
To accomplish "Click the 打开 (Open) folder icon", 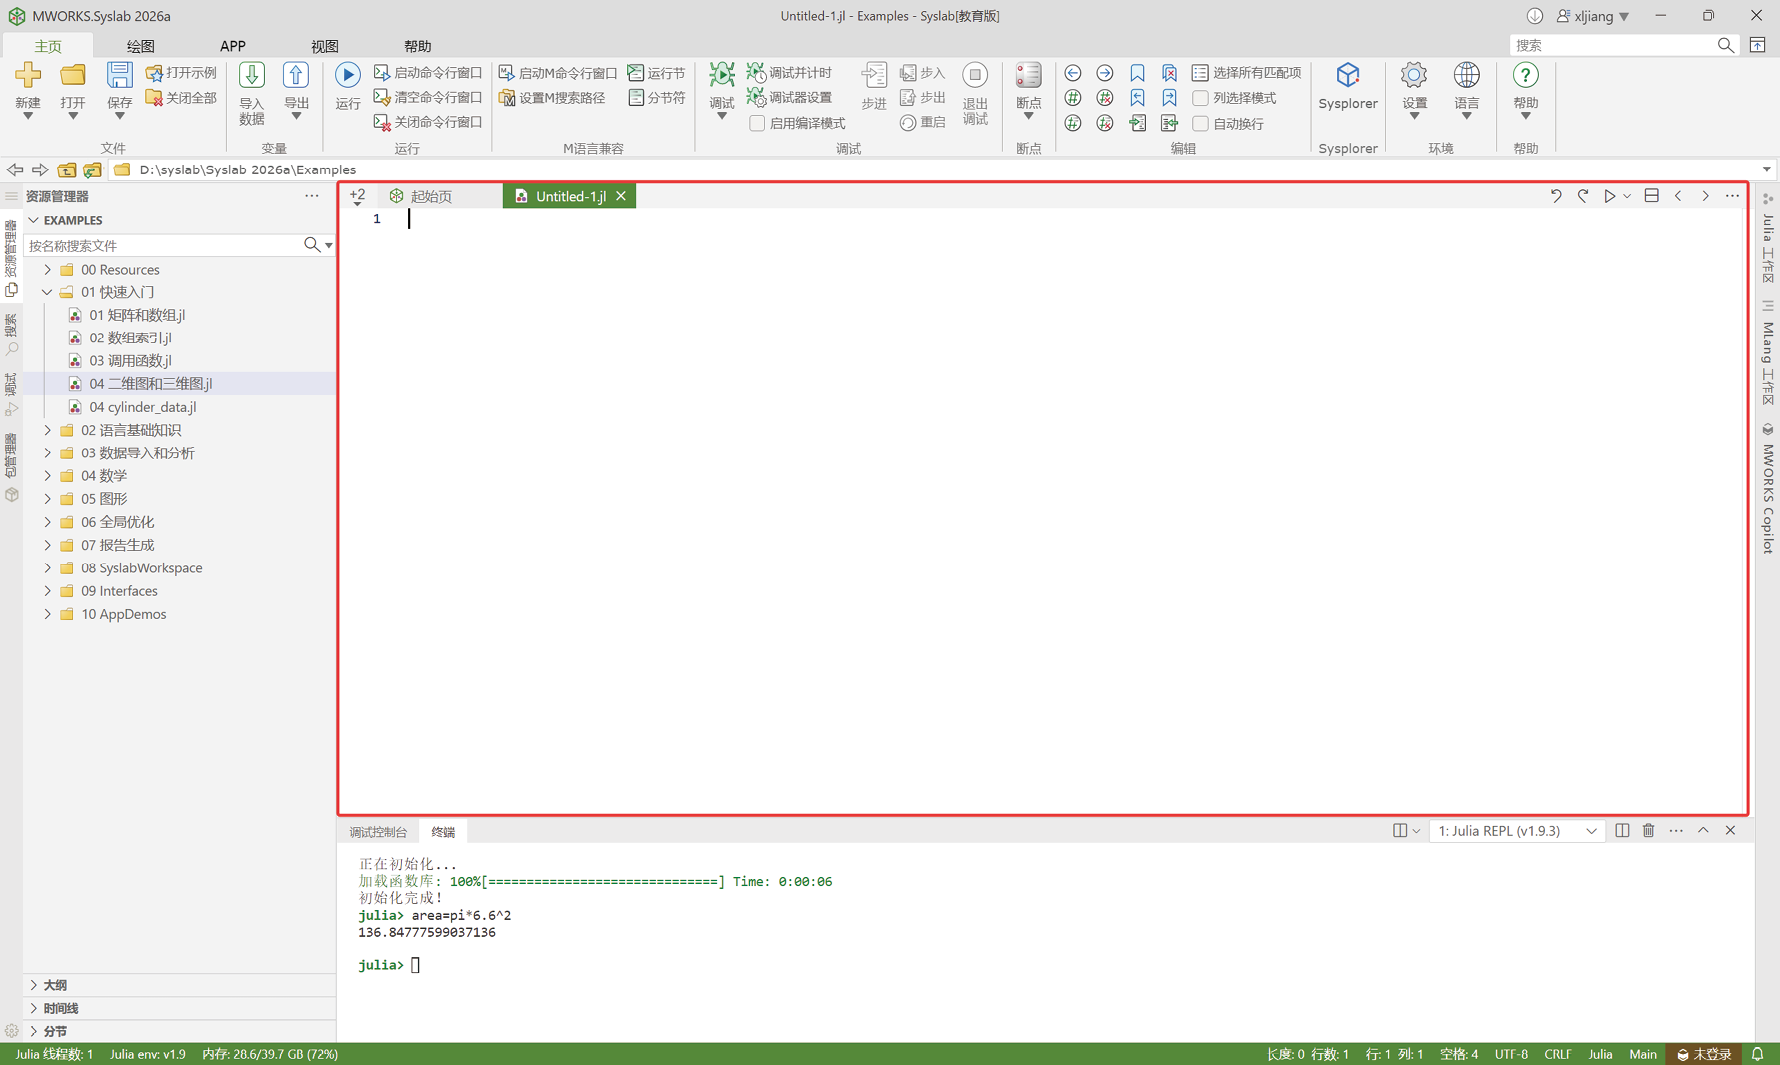I will (x=73, y=75).
